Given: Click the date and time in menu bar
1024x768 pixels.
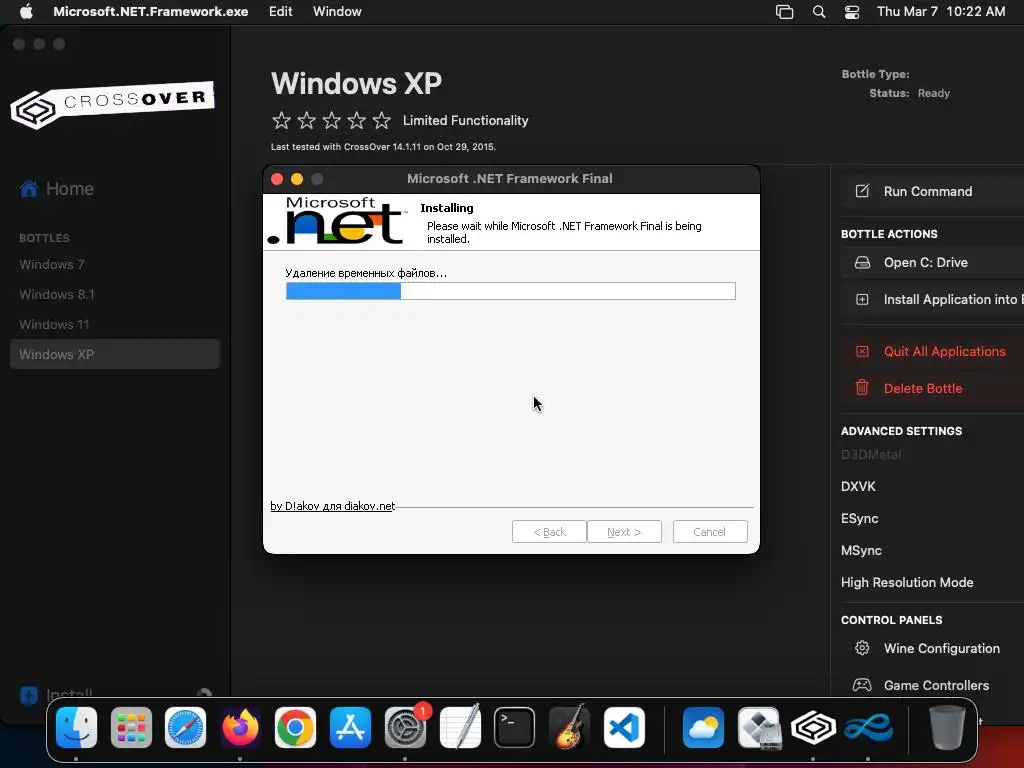Looking at the screenshot, I should (940, 12).
